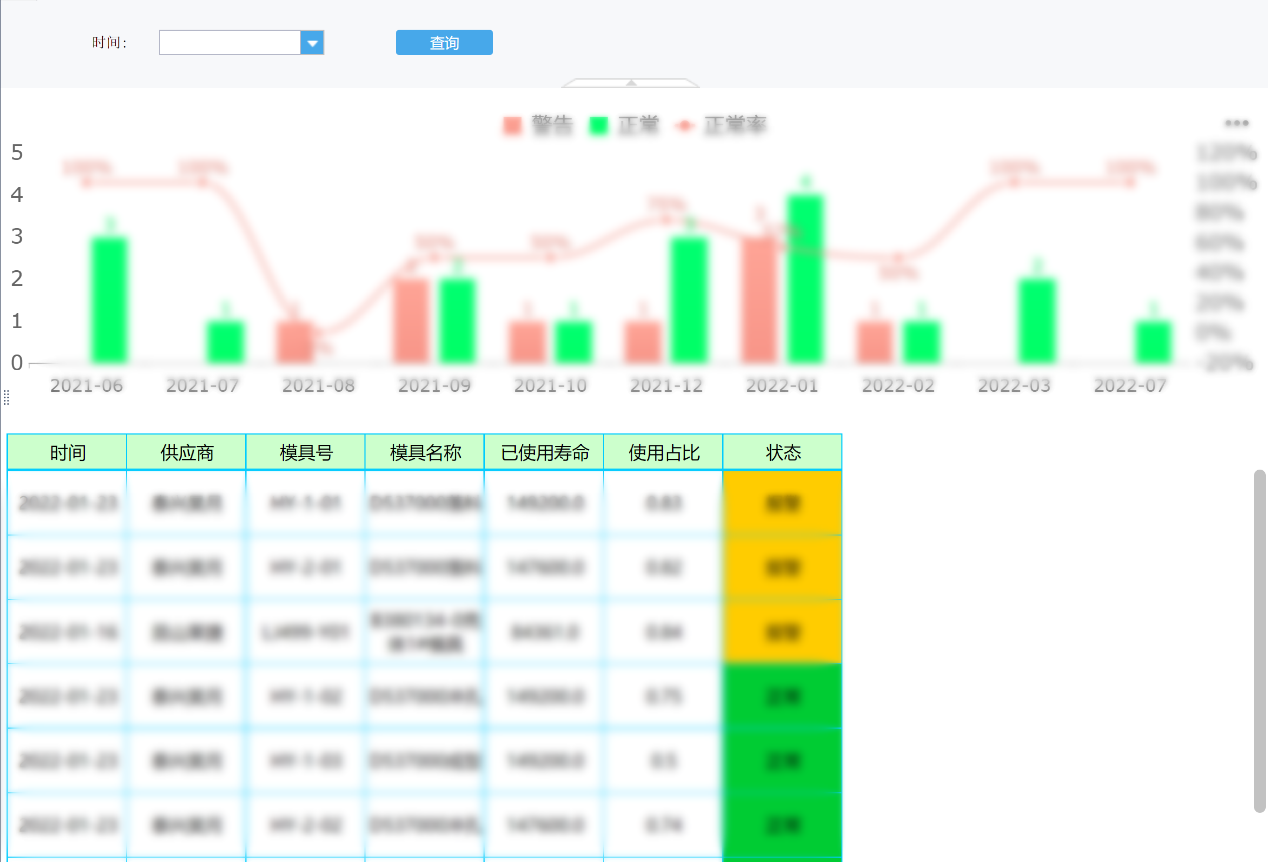This screenshot has width=1268, height=862.
Task: Click the 状态 column header
Action: pos(783,452)
